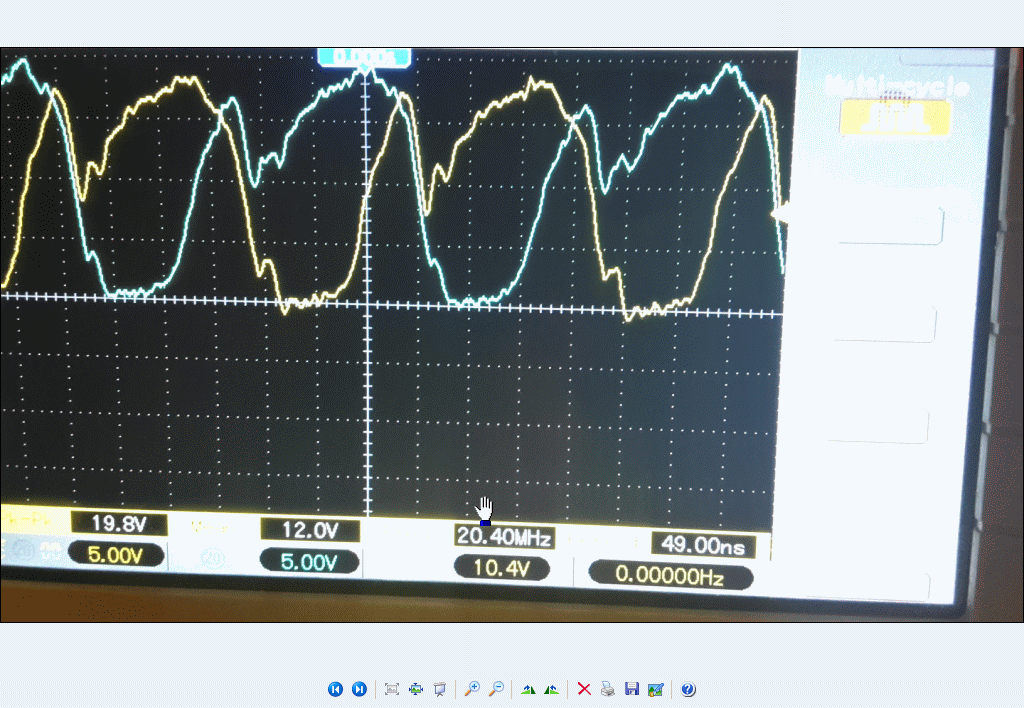Go to the previous image

[335, 689]
